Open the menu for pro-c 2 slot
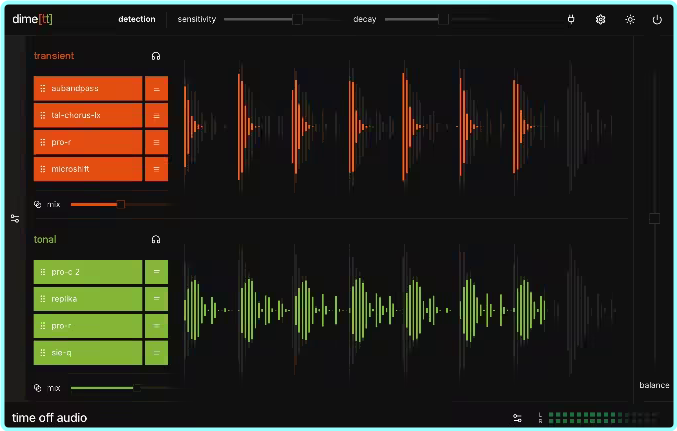677x431 pixels. 156,272
